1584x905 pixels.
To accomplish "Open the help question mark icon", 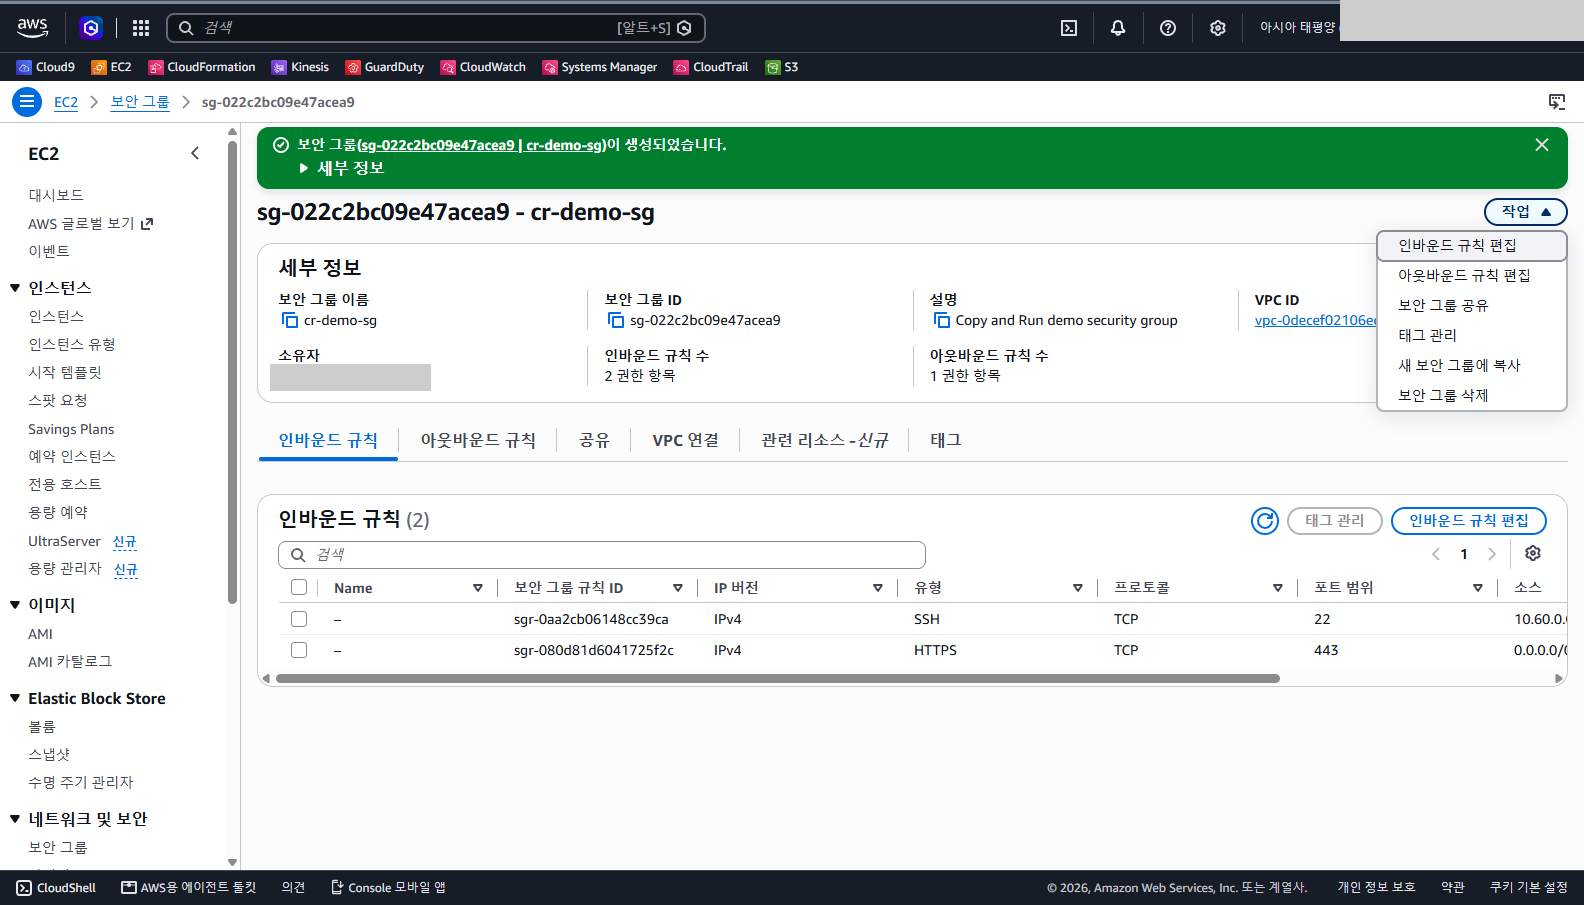I will click(x=1168, y=28).
